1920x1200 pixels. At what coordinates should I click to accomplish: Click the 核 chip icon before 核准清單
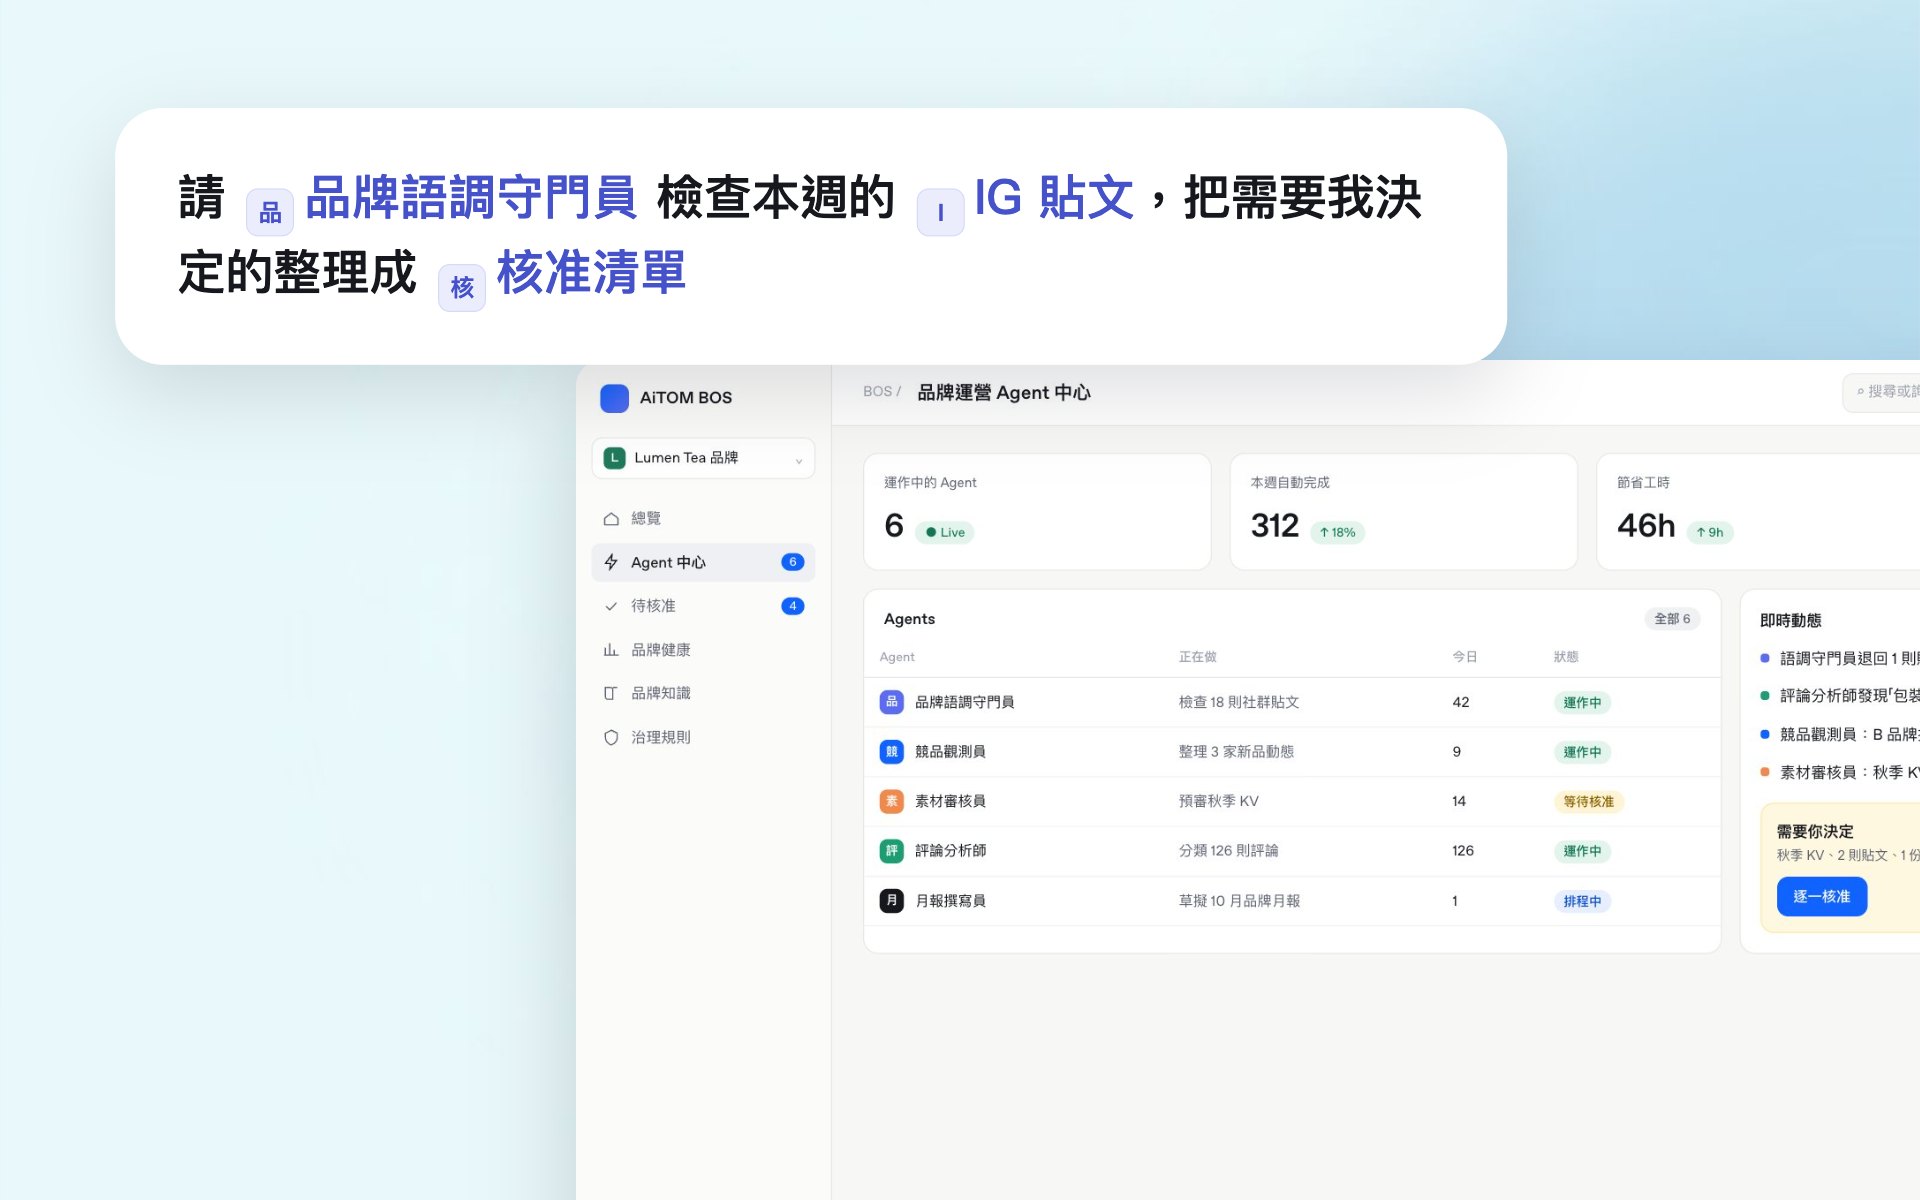(x=462, y=288)
